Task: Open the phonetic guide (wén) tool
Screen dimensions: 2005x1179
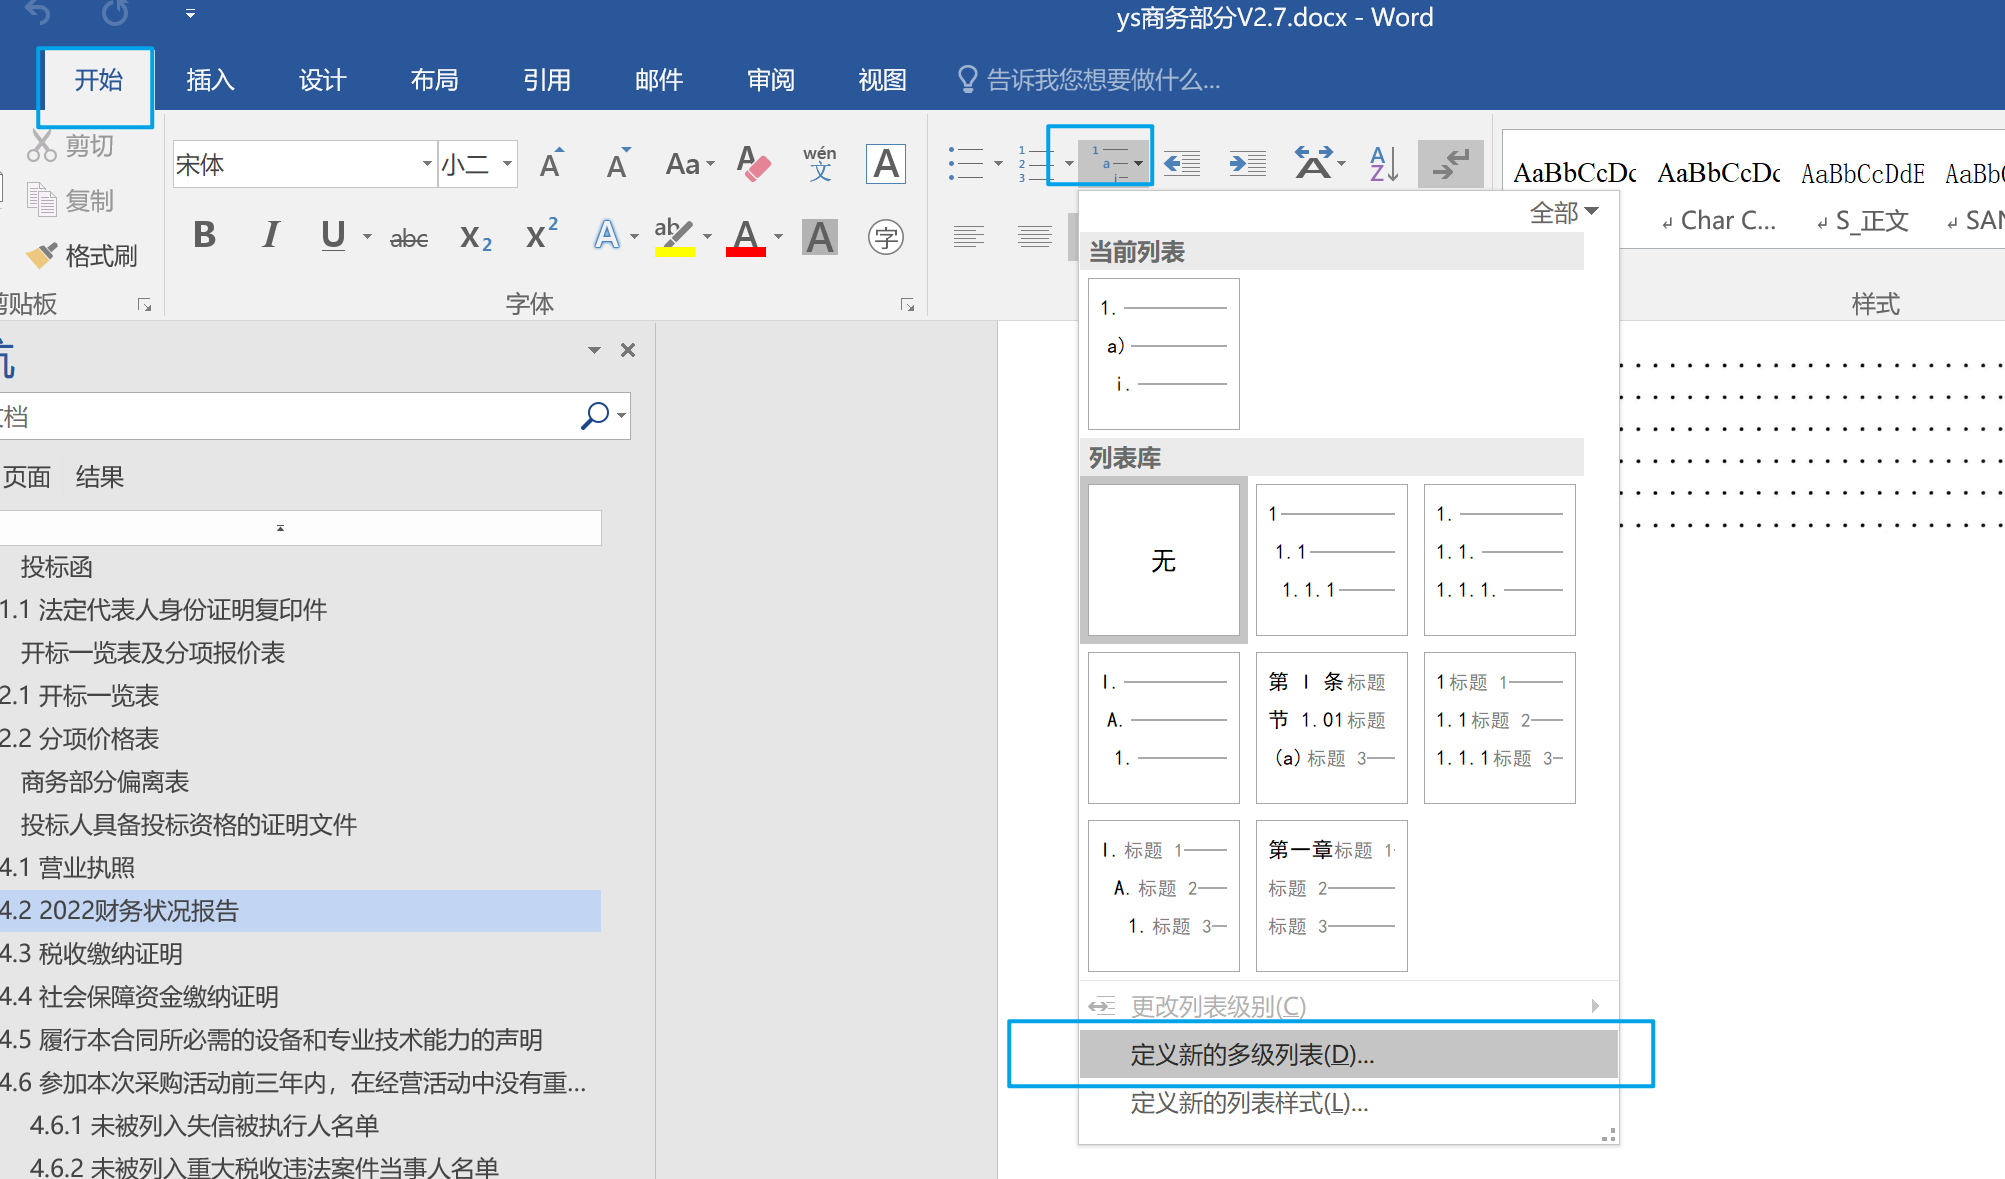Action: point(820,163)
